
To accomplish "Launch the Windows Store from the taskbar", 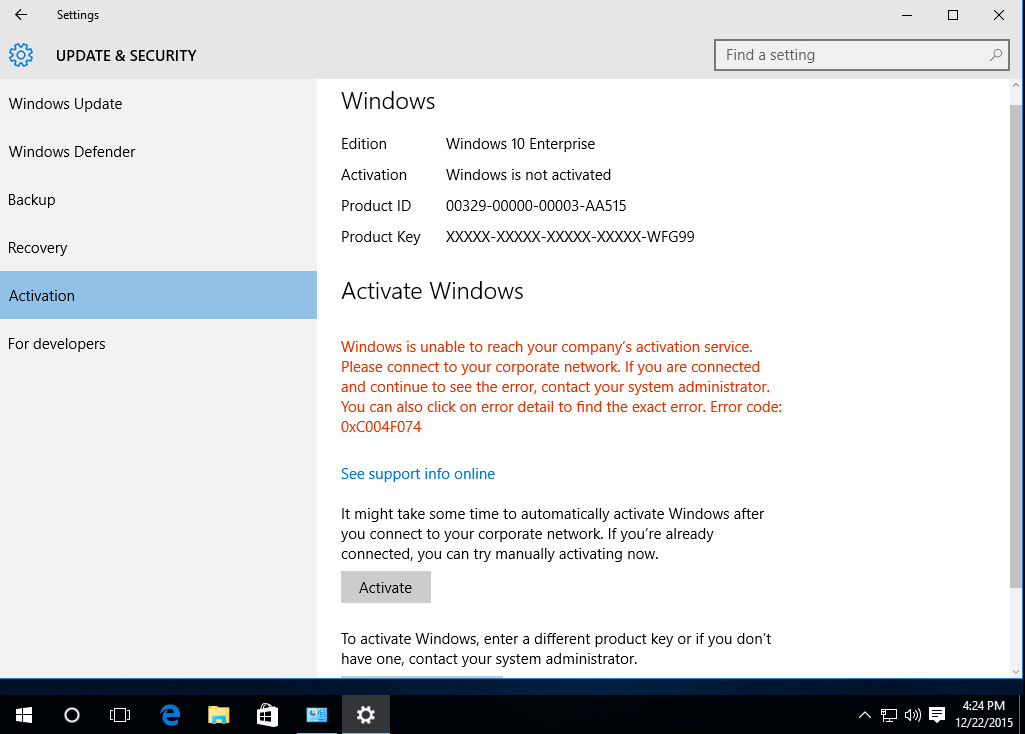I will coord(267,714).
